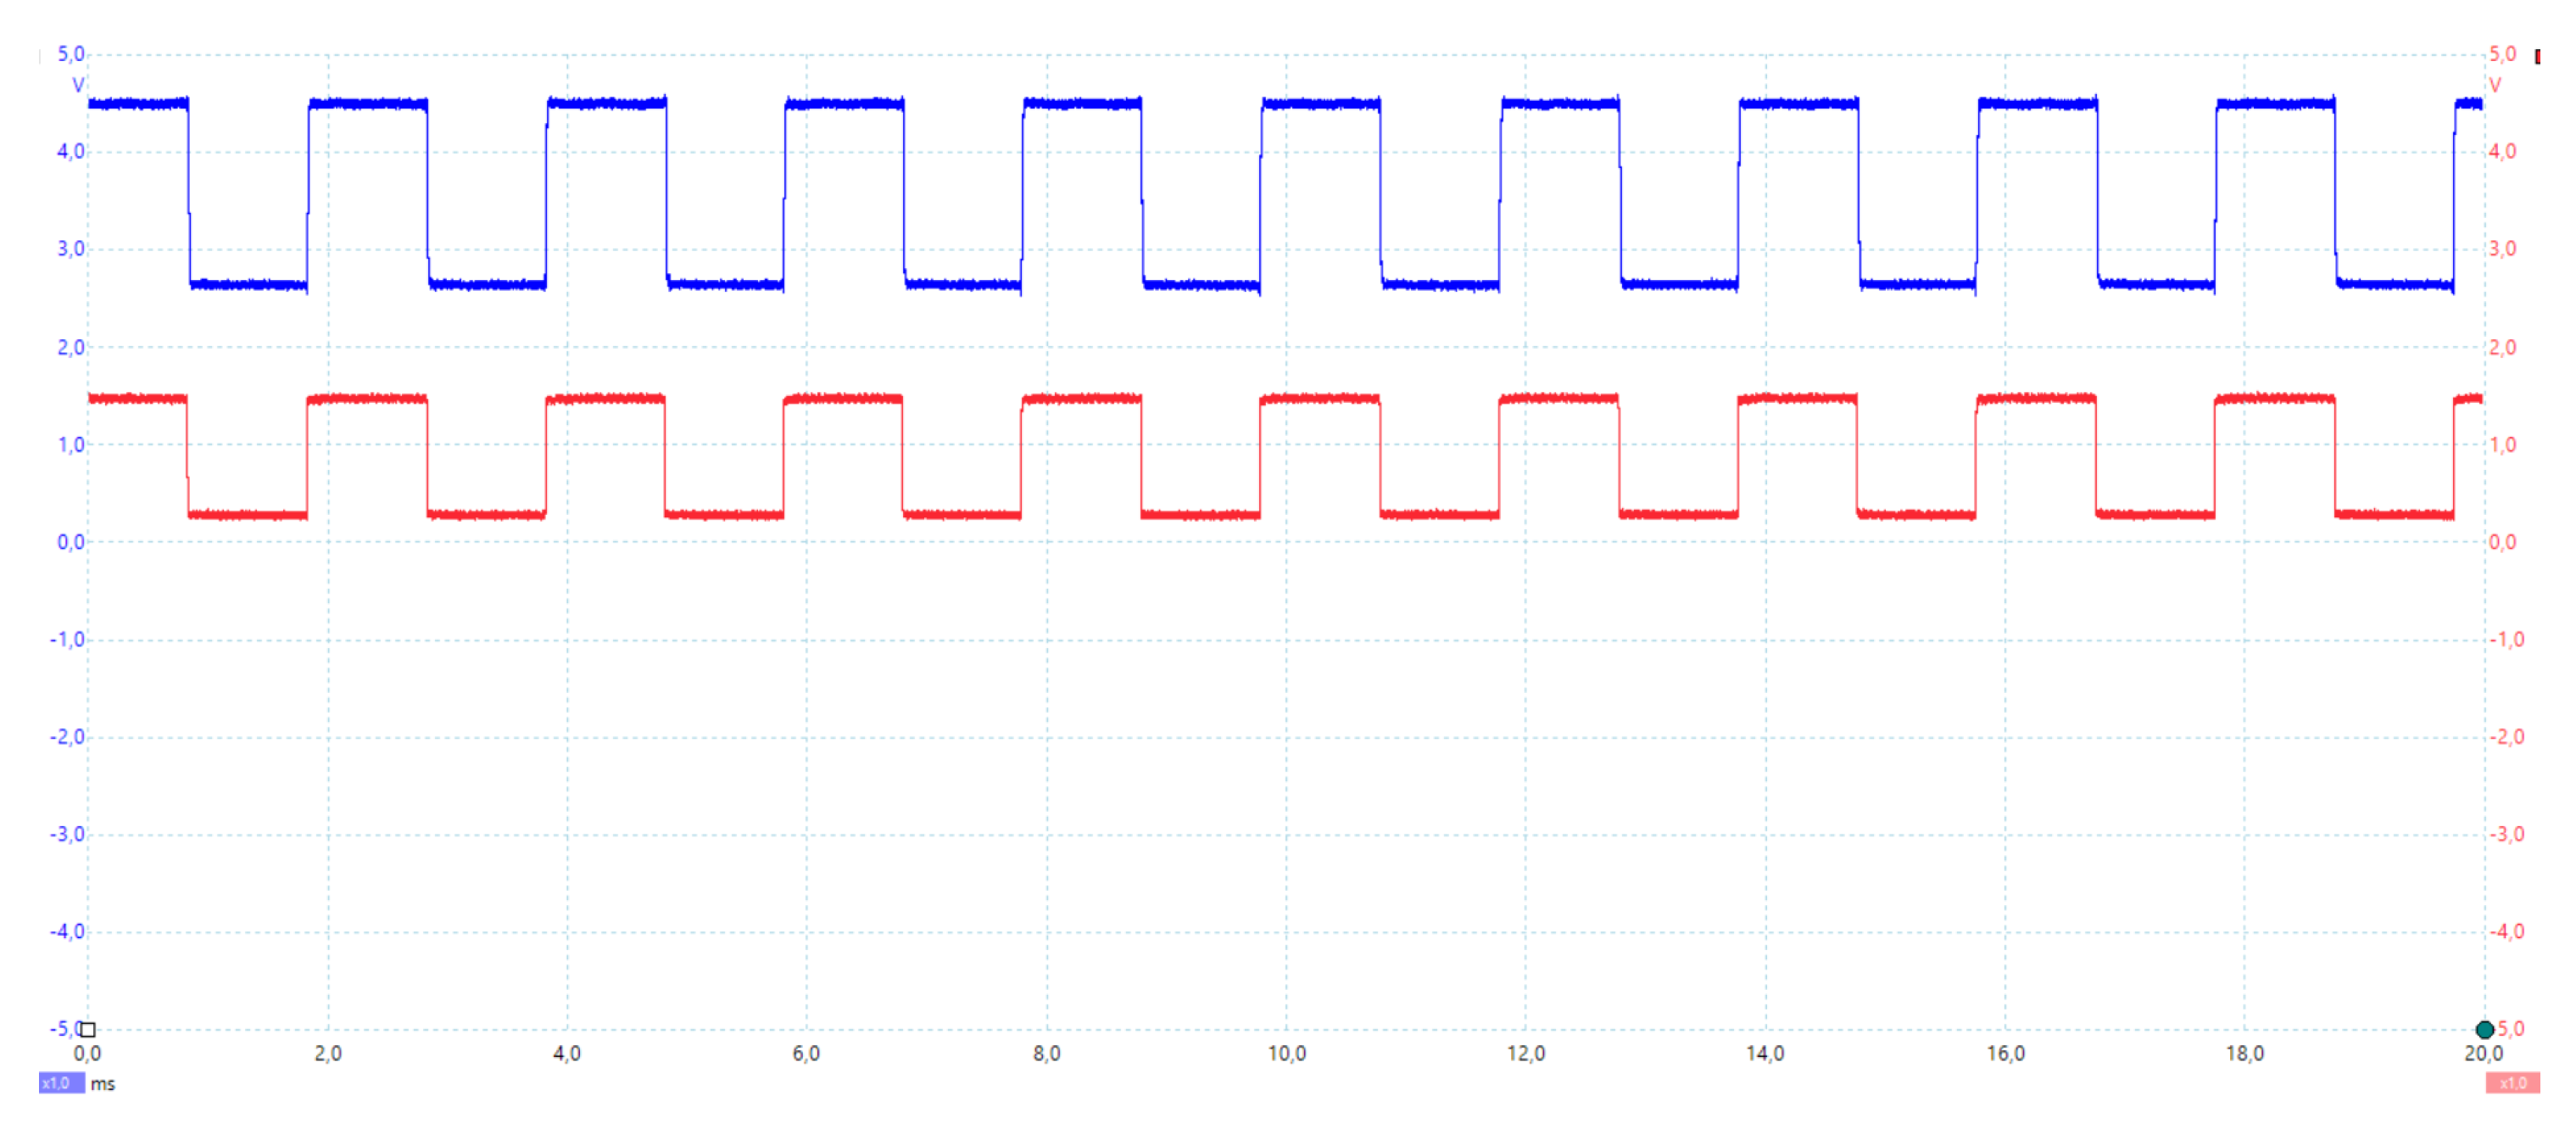
Task: Click the blue -2,0 label on left axis
Action: 67,737
